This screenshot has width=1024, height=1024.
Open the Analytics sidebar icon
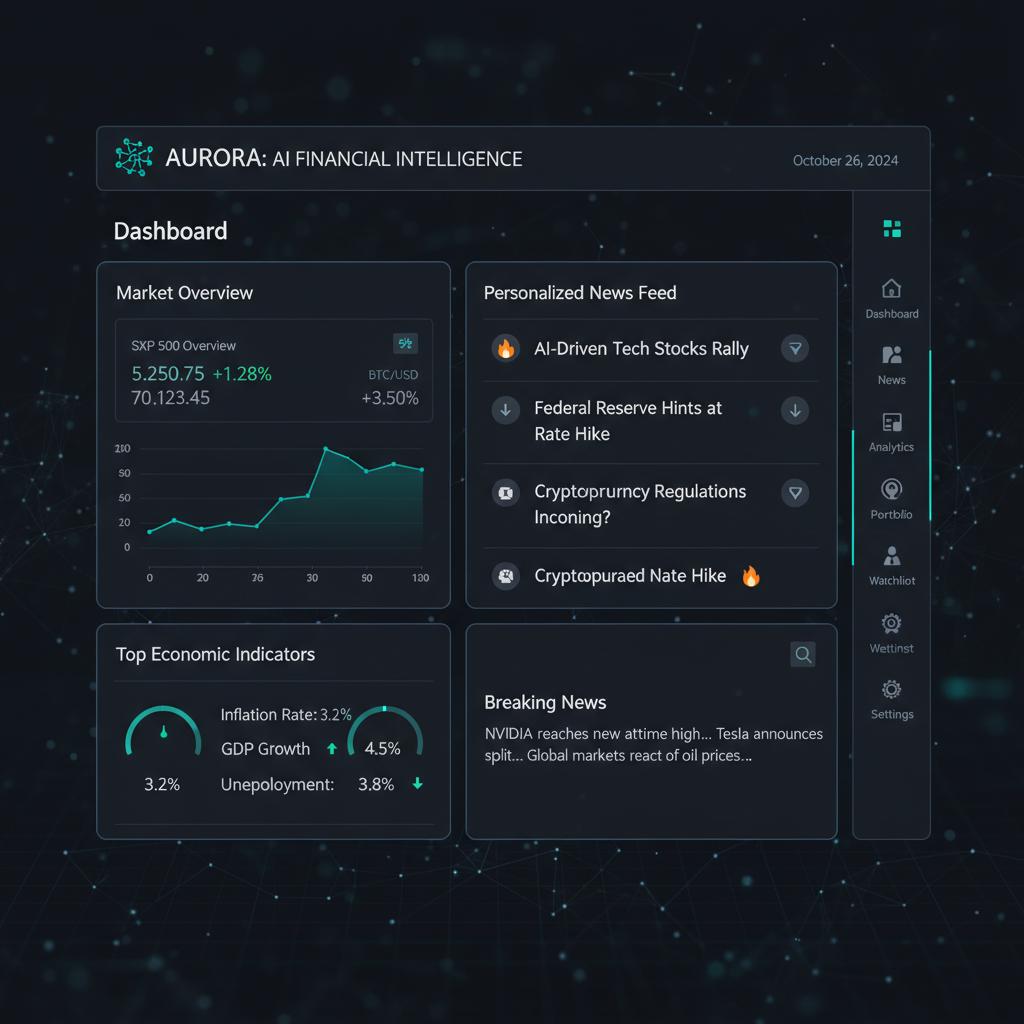pyautogui.click(x=892, y=423)
